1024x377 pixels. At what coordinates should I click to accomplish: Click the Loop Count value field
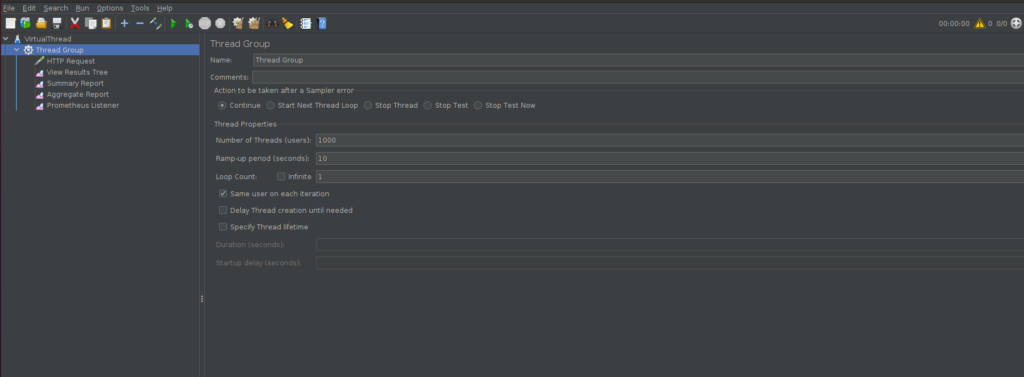point(669,176)
